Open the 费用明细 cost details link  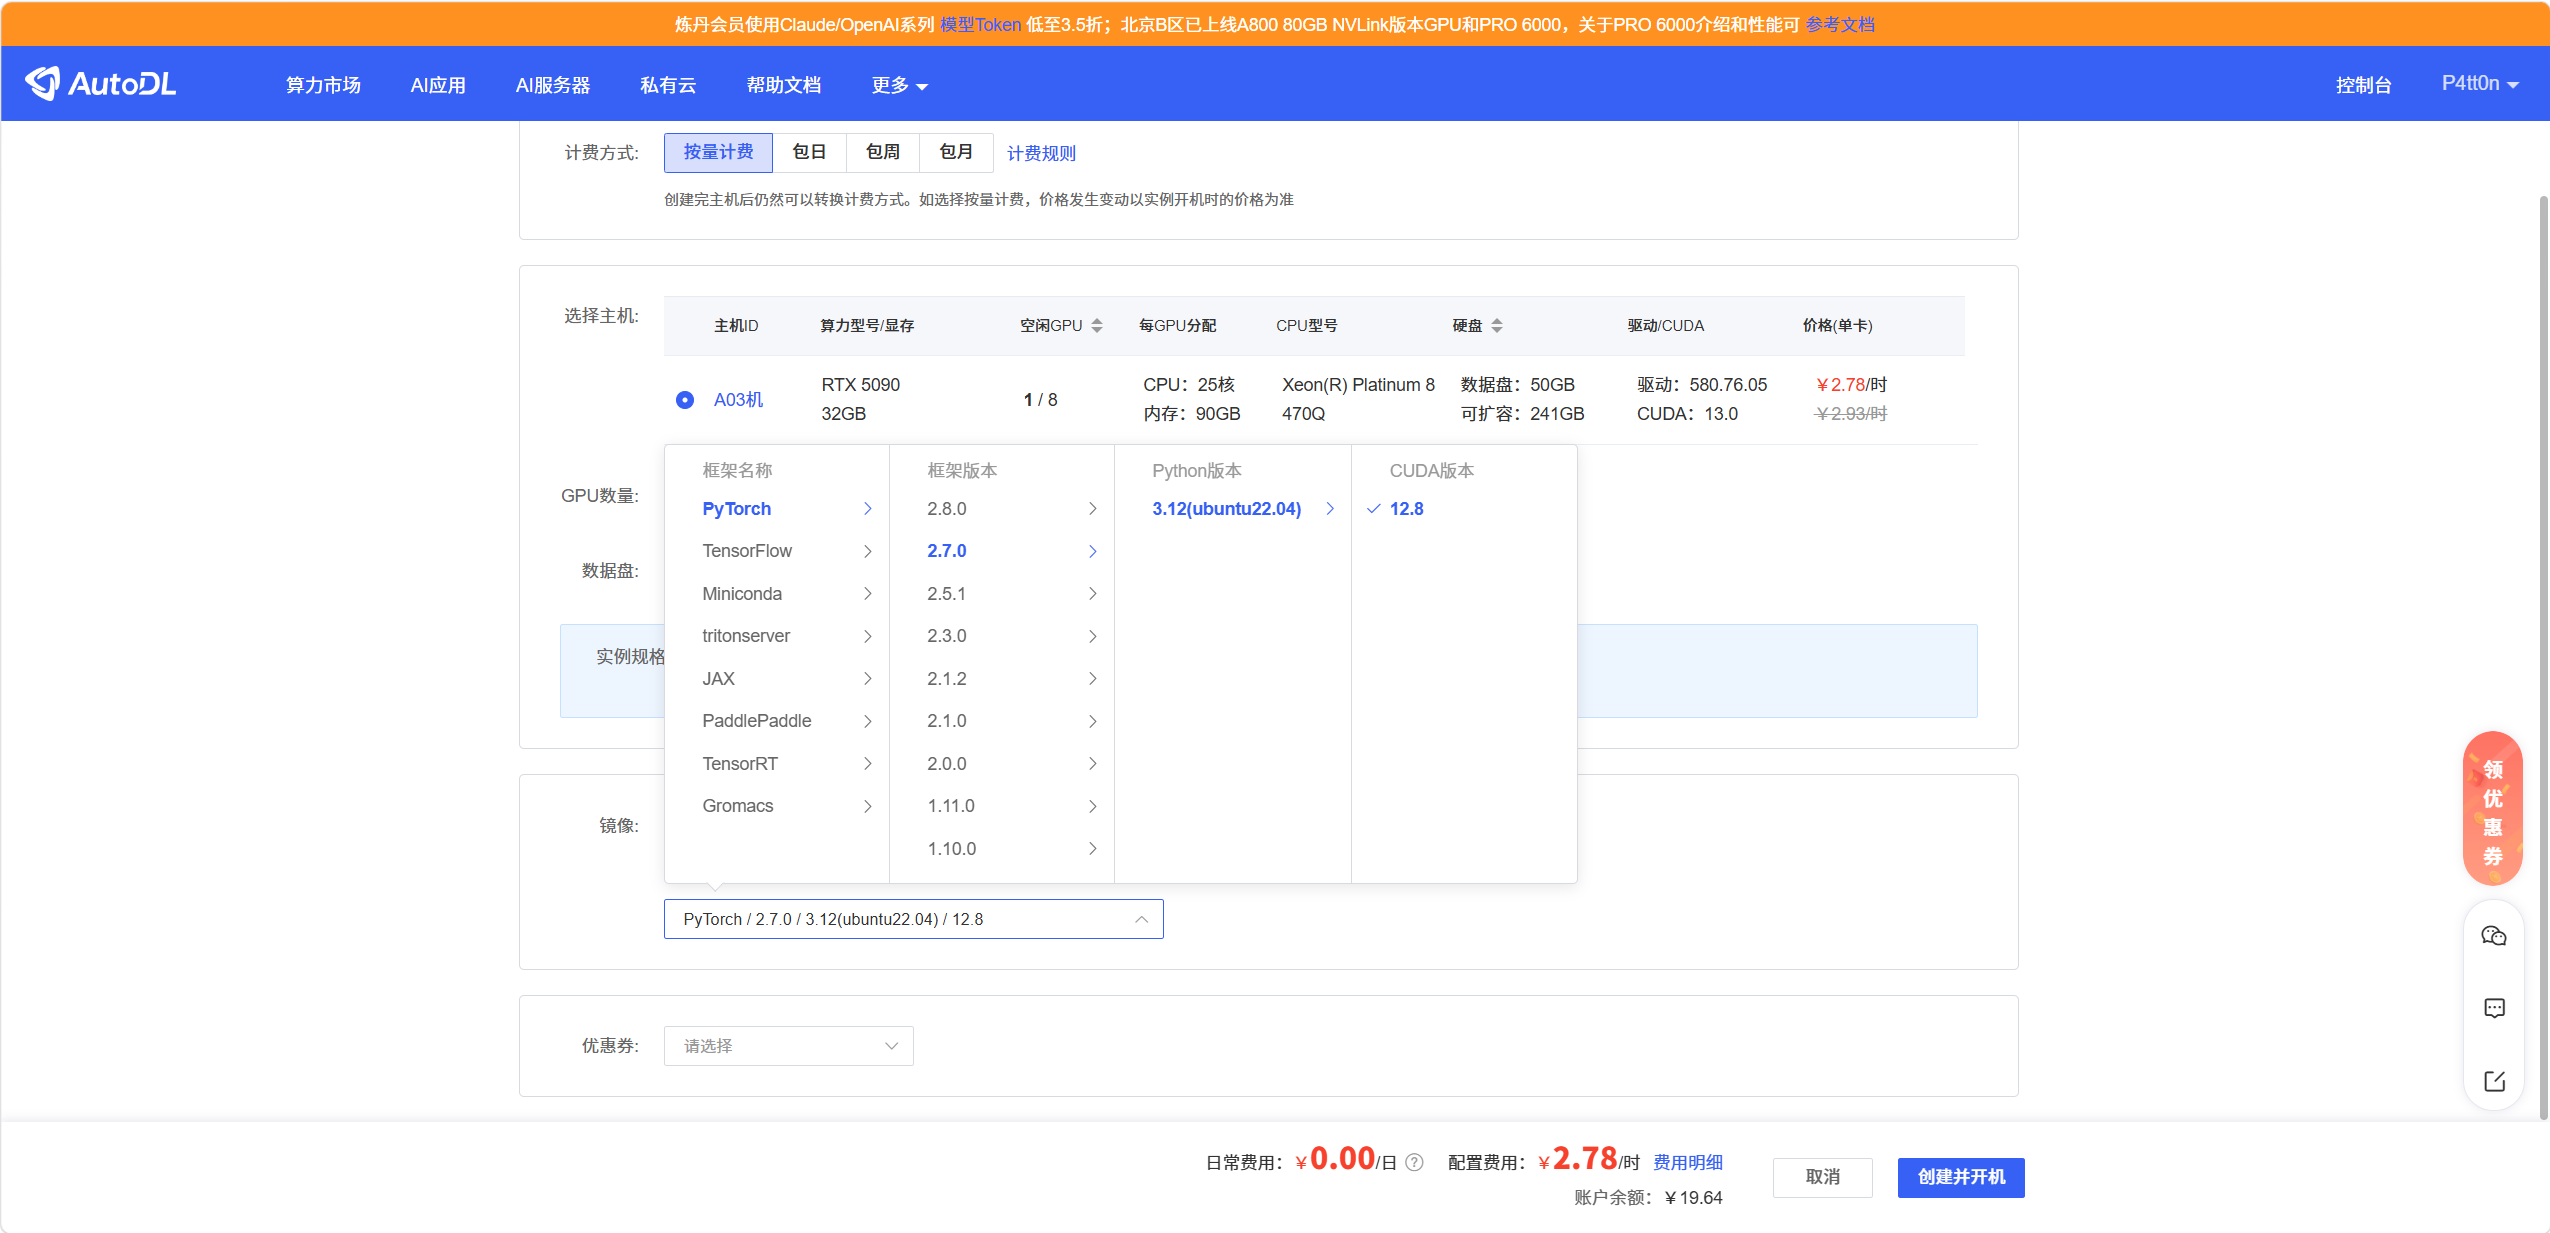coord(1688,1162)
